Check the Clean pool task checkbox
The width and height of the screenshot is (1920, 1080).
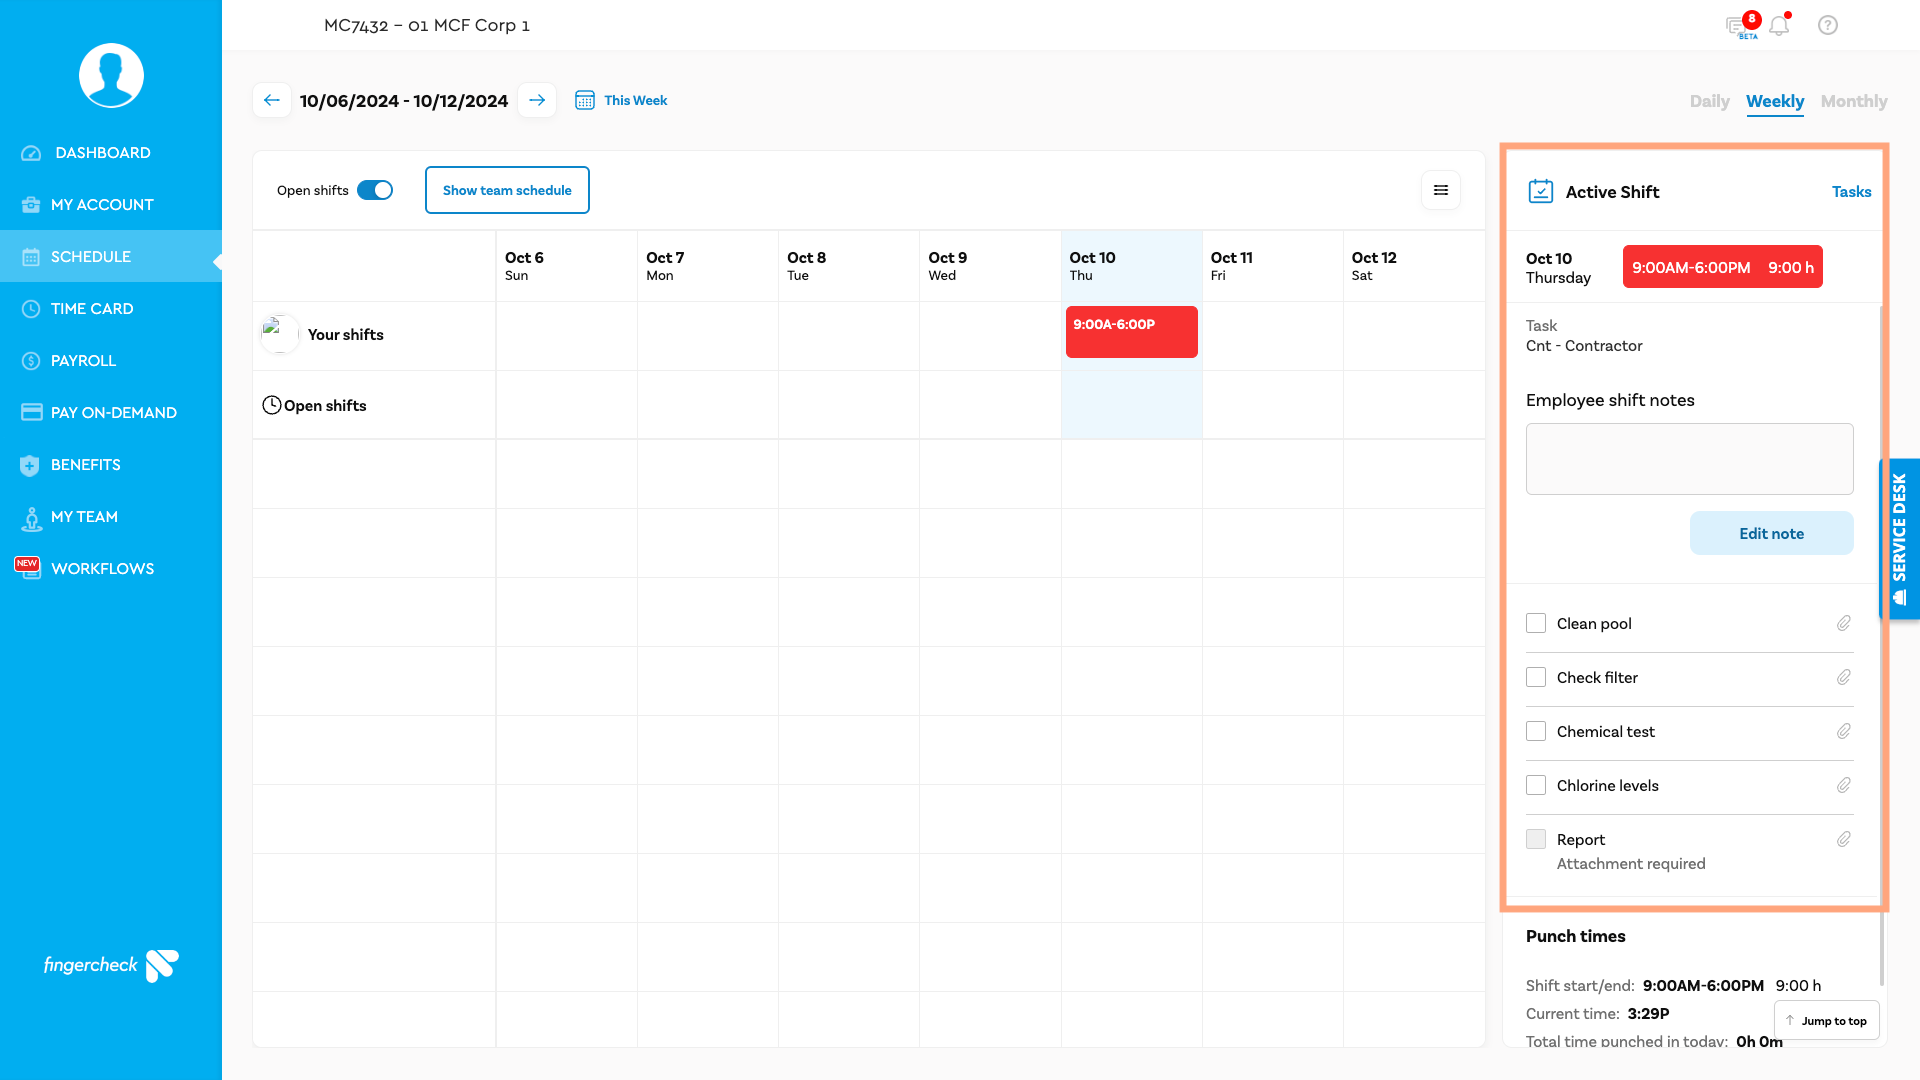(x=1536, y=624)
